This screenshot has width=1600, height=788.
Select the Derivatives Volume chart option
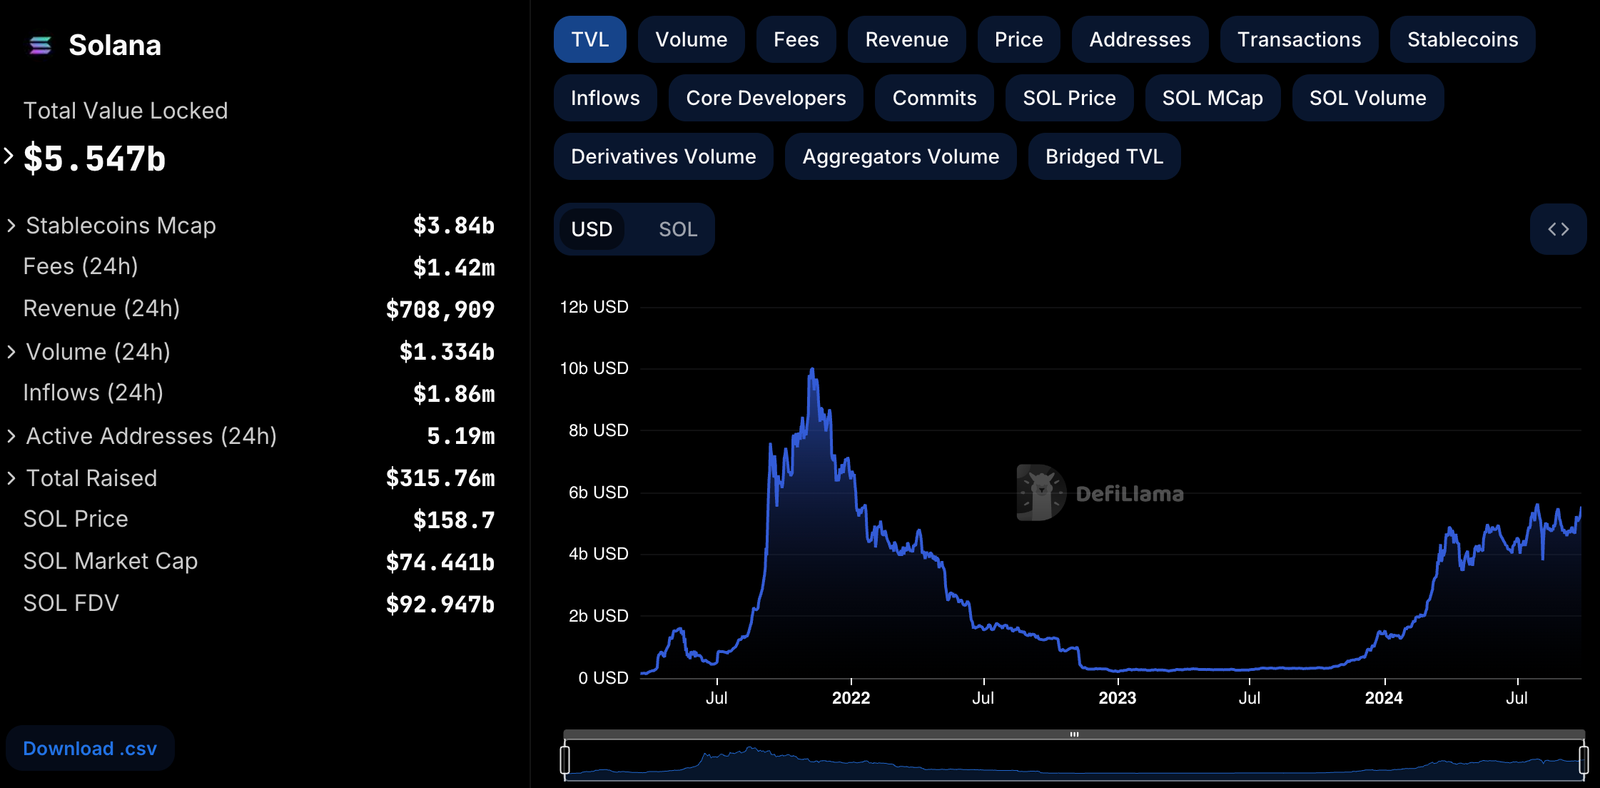tap(663, 157)
